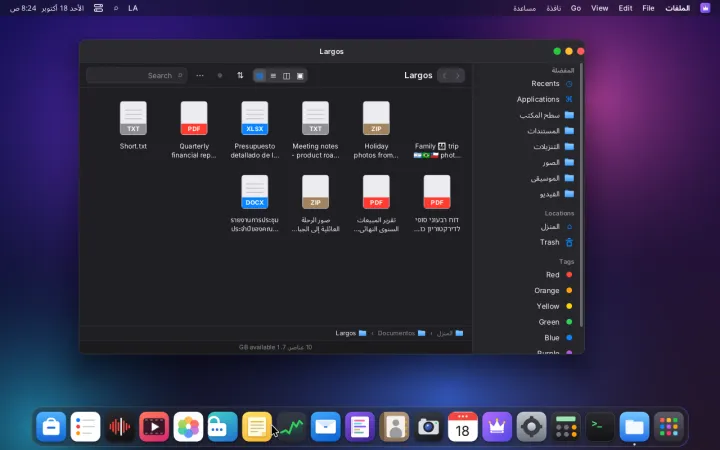The image size is (720, 450).
Task: Go forward with right chevron button
Action: pyautogui.click(x=458, y=75)
